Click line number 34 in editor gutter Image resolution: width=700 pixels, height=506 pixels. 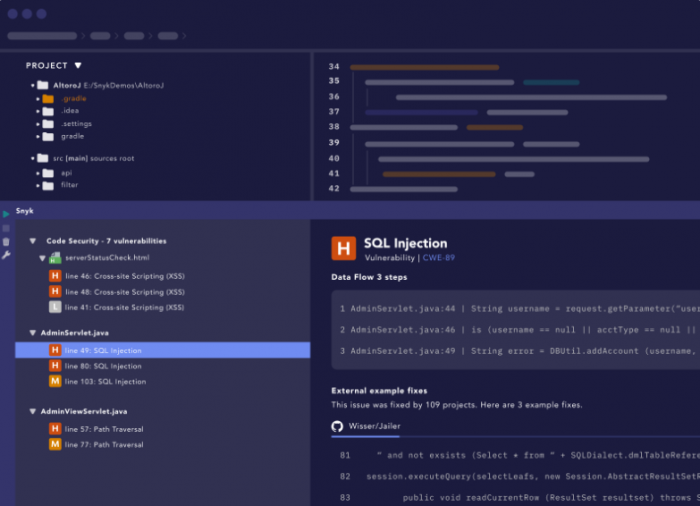point(334,67)
